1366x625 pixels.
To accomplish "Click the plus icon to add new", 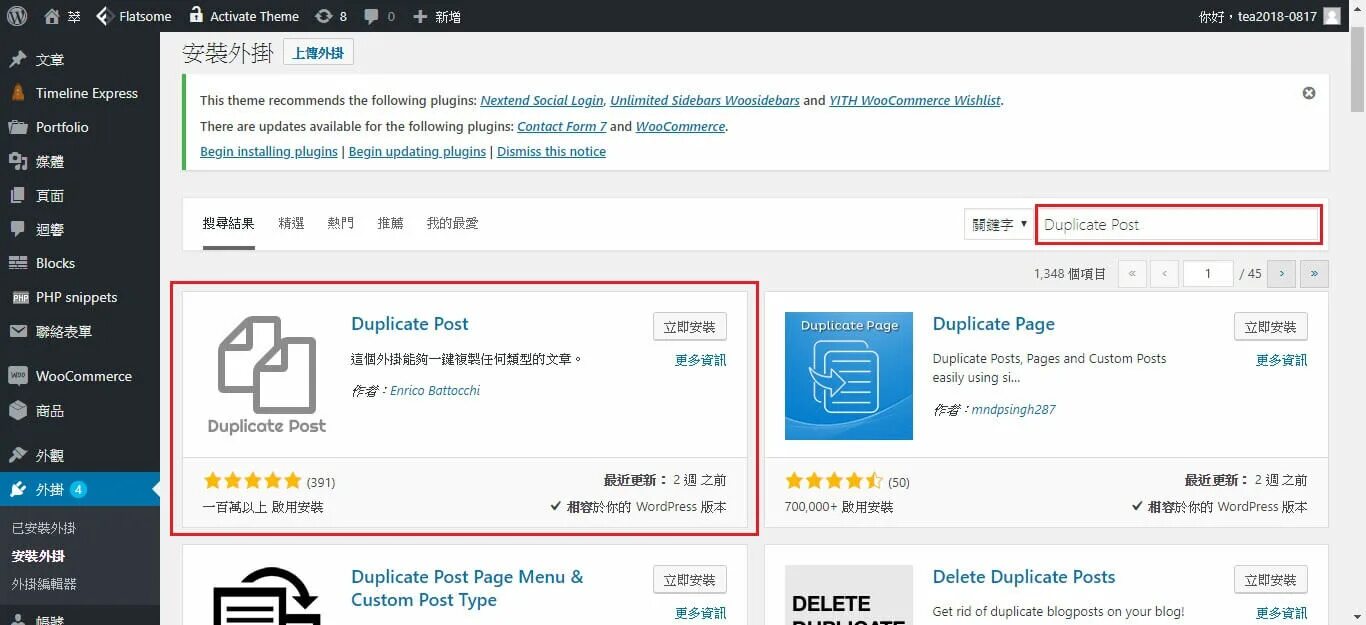I will pos(420,16).
